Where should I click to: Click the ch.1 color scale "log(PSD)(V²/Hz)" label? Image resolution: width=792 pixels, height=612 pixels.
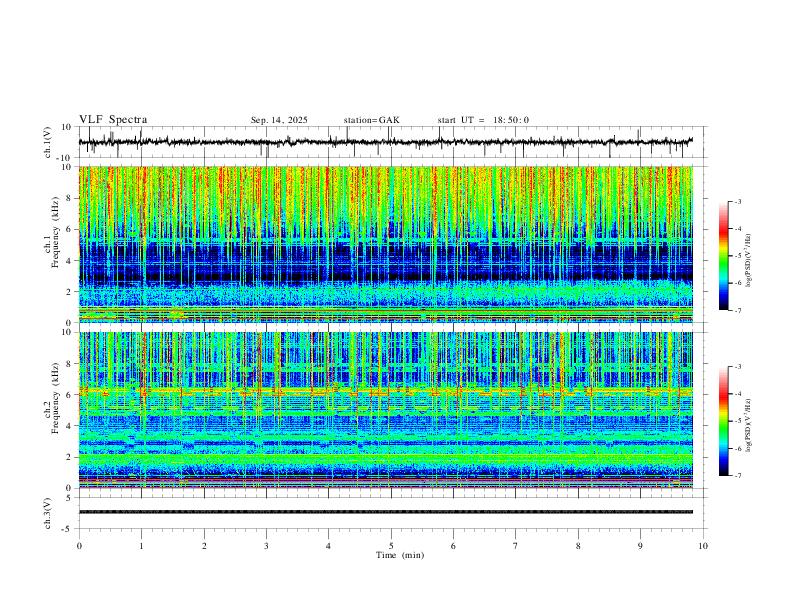tap(749, 261)
